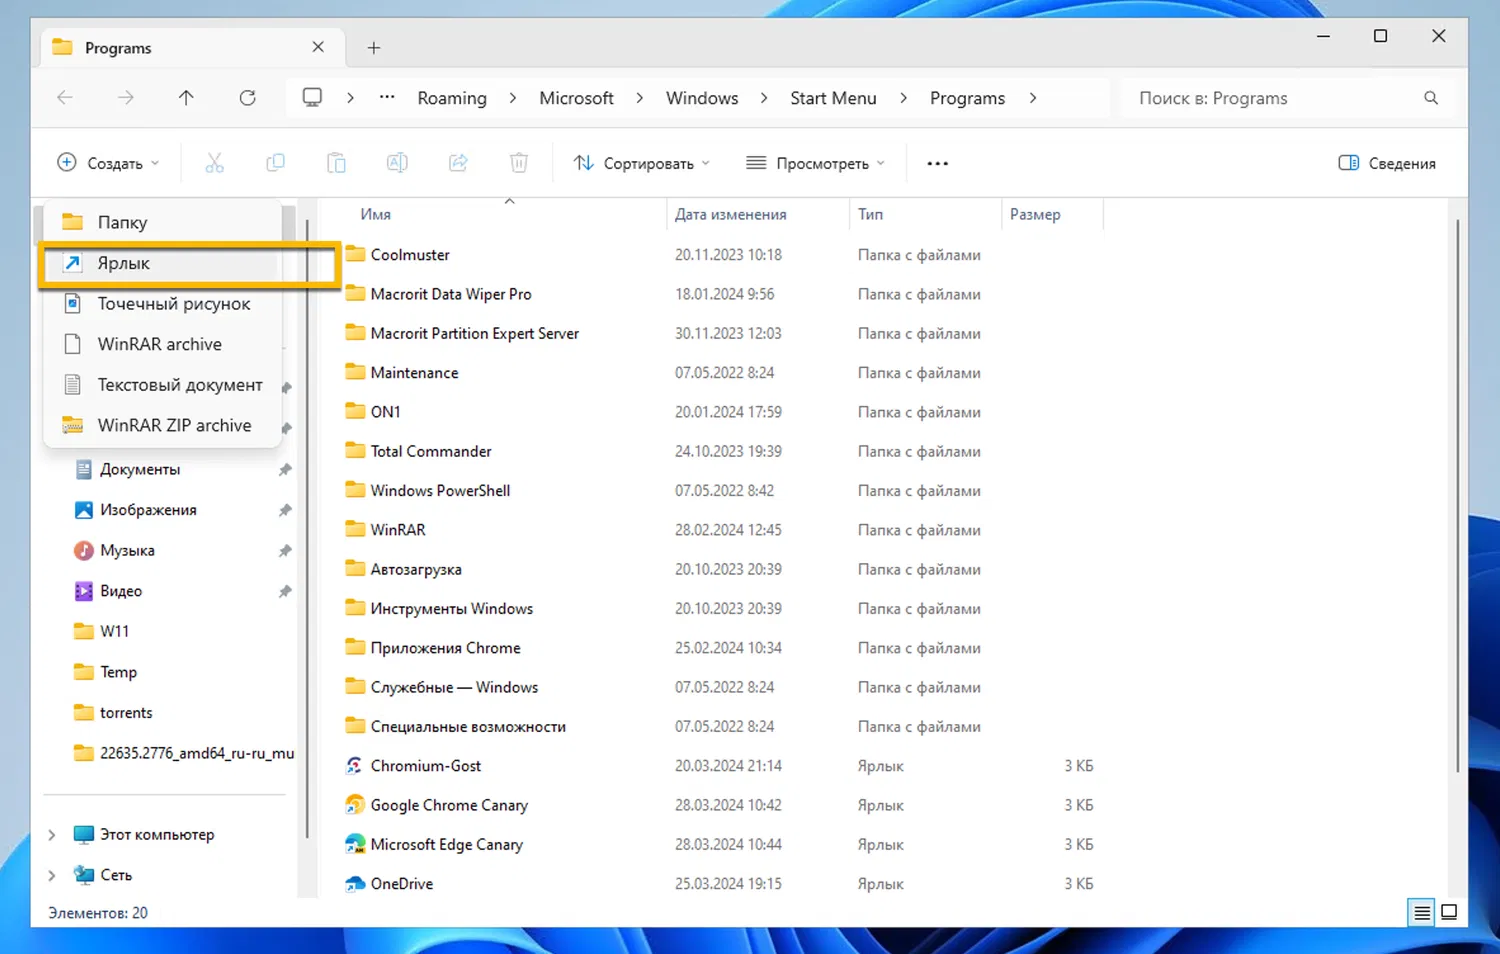Click the Share icon in the toolbar

coord(458,163)
